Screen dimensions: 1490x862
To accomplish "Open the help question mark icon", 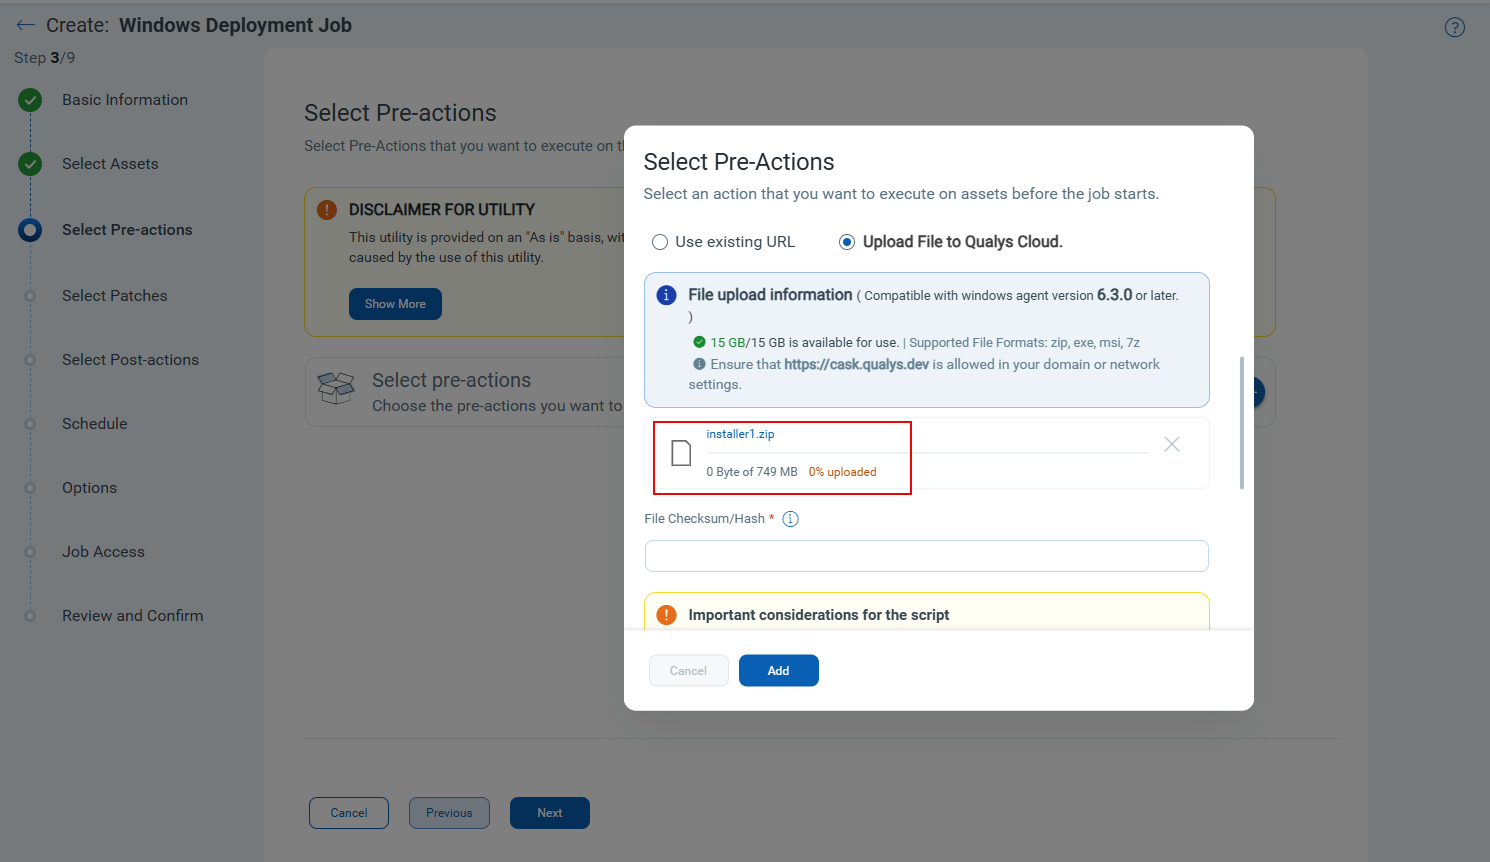I will [1455, 27].
